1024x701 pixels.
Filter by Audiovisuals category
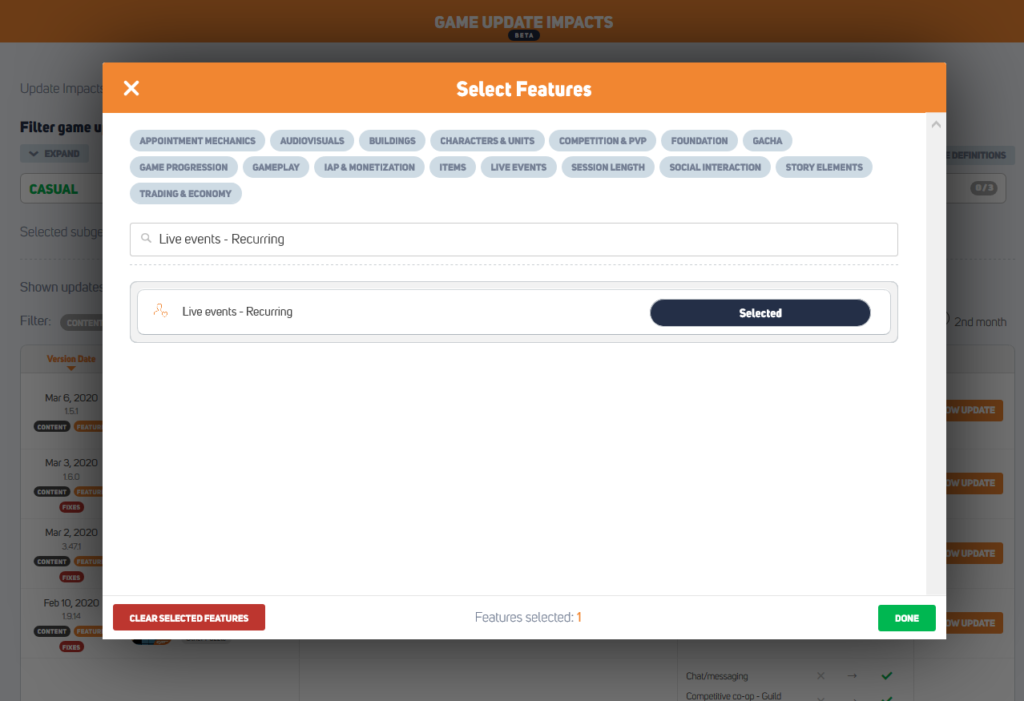point(312,141)
